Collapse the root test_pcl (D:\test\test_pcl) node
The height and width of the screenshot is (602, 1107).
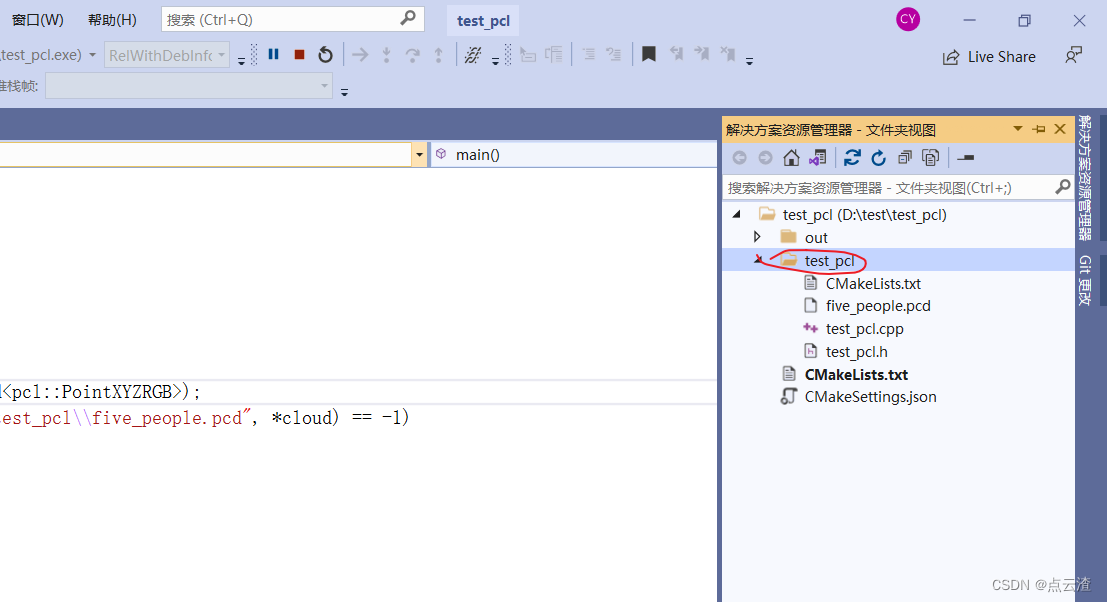[x=737, y=214]
